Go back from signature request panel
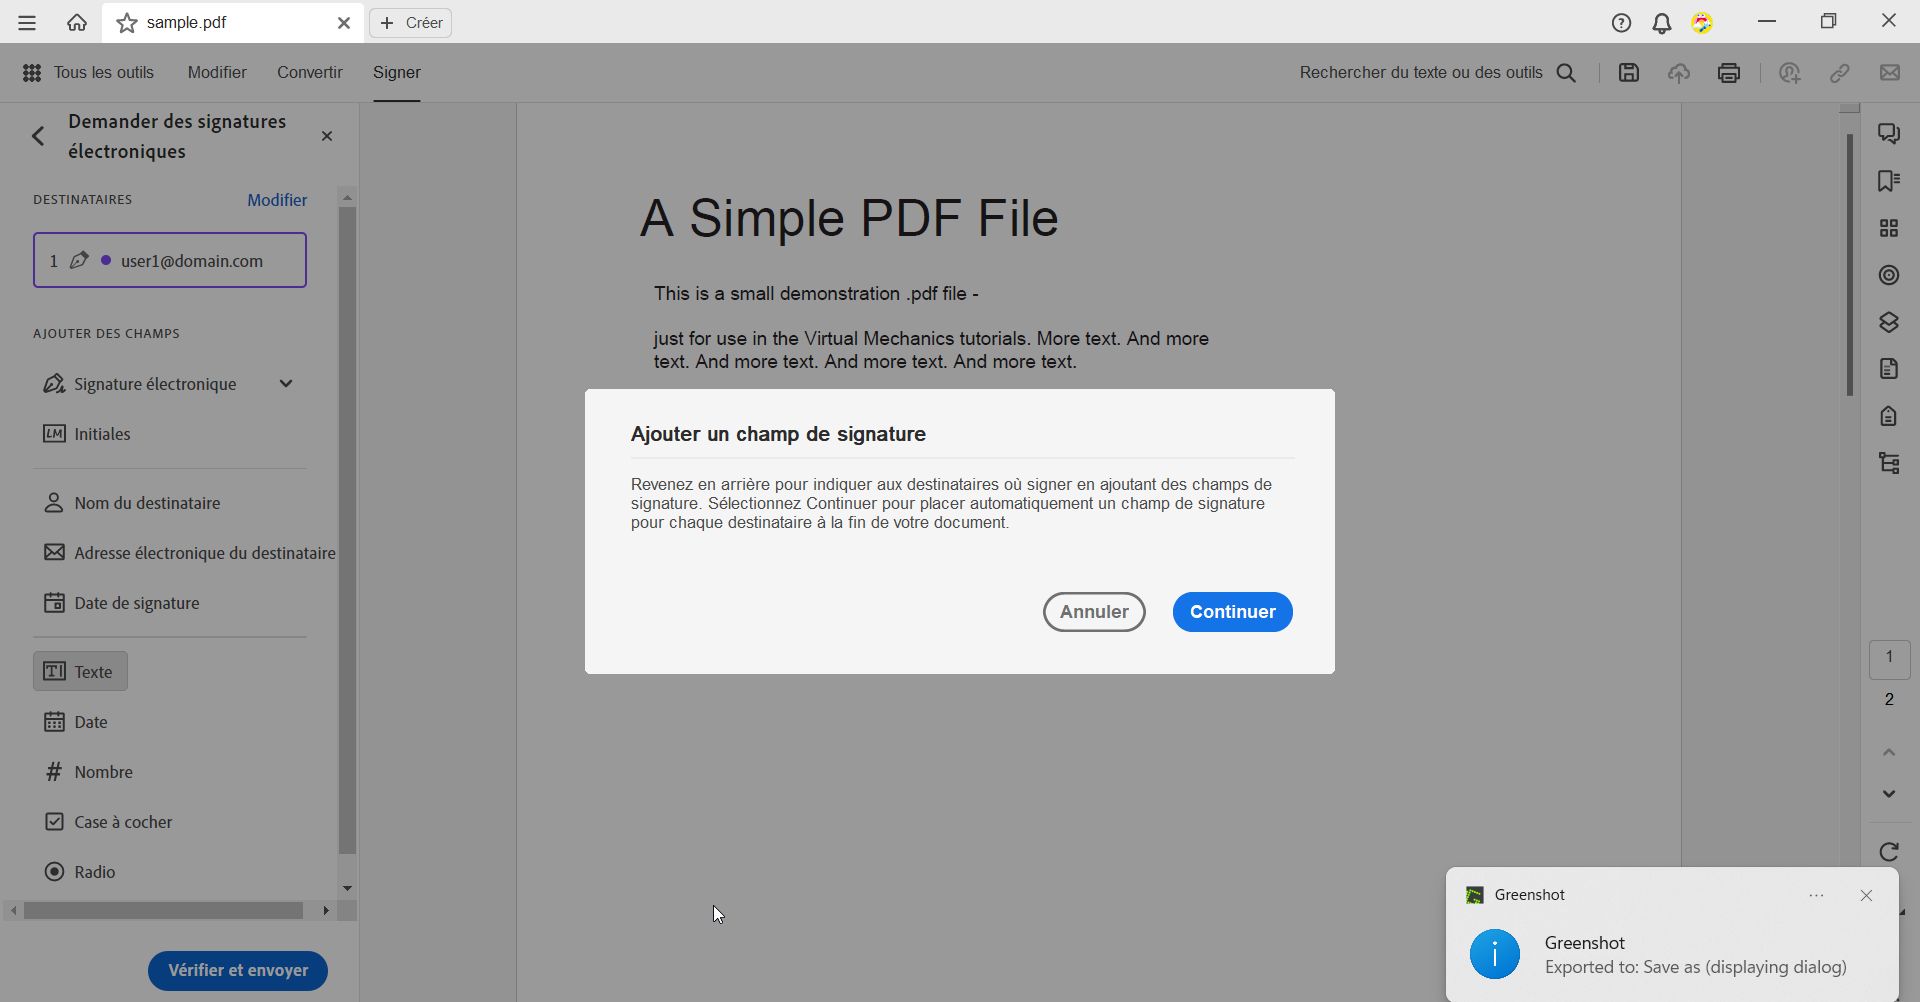 38,136
